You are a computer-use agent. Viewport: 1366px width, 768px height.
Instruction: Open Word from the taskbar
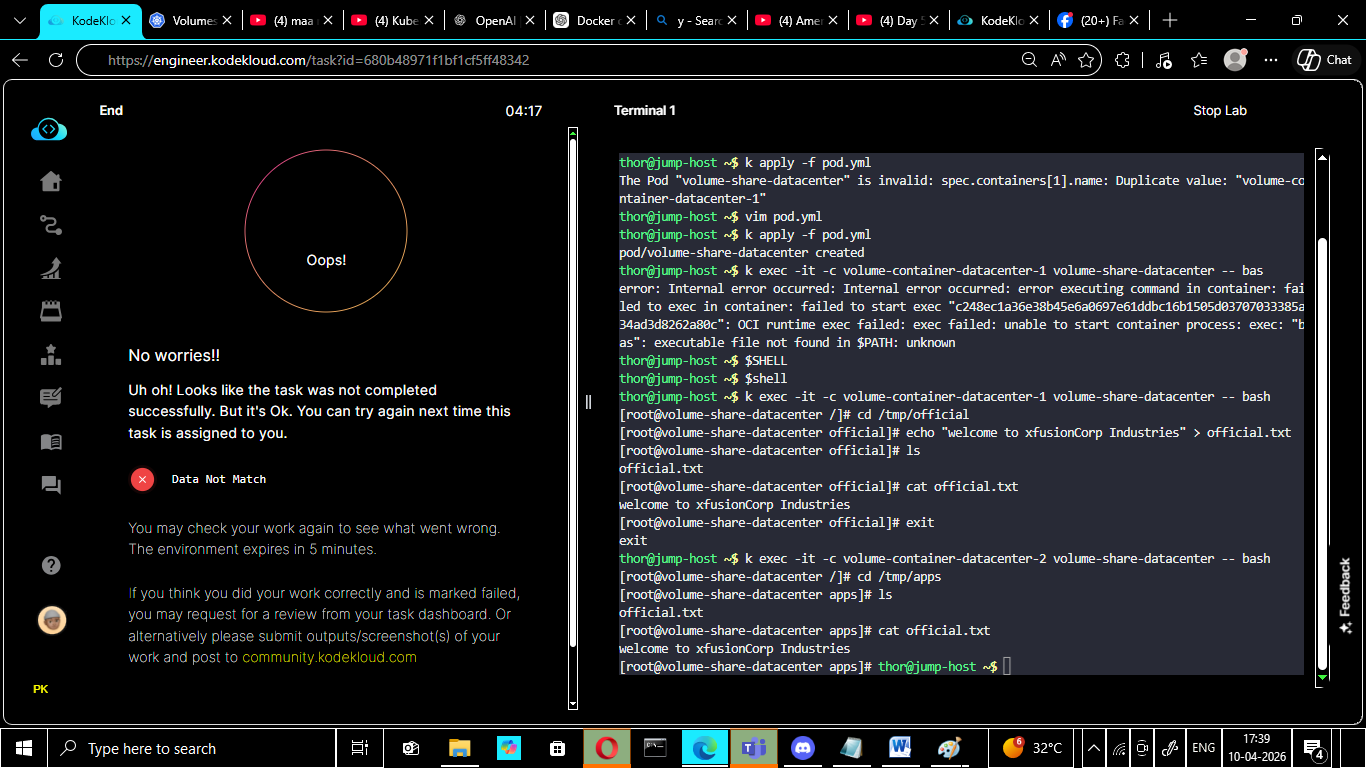[899, 748]
